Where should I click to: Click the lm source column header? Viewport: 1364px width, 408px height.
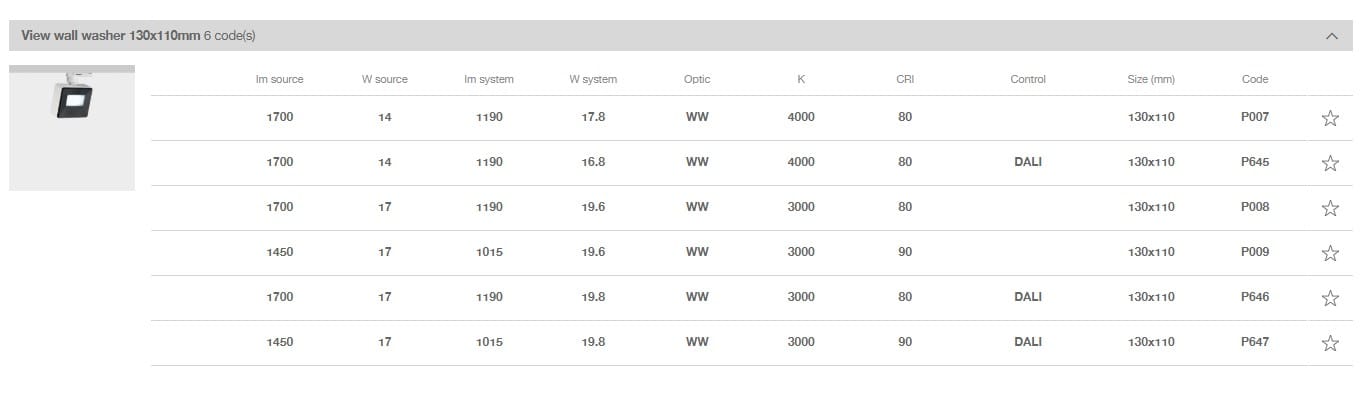280,79
